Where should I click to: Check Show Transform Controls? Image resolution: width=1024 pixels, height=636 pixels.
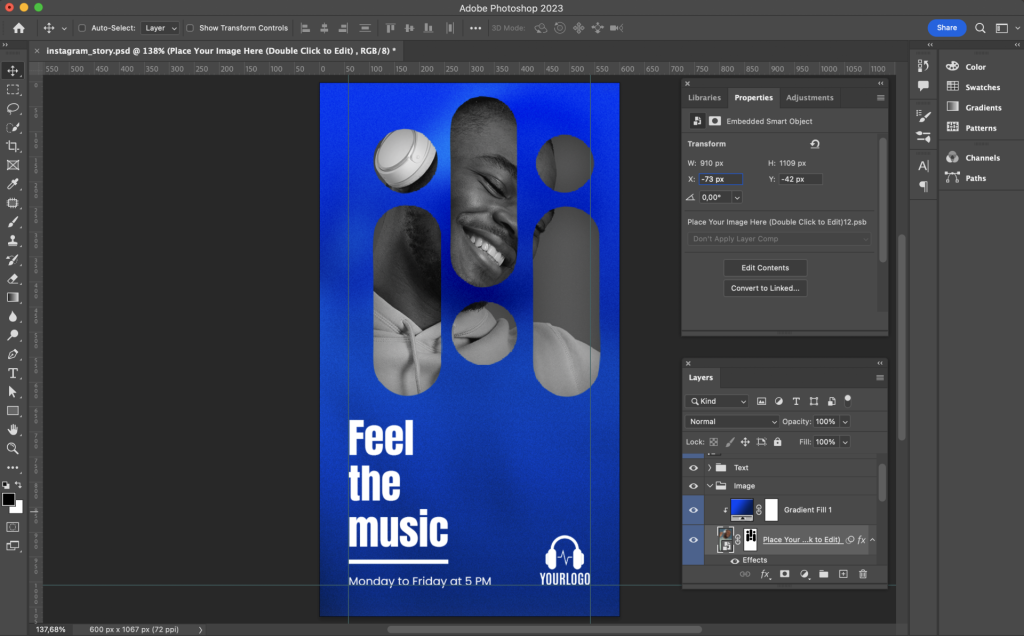(190, 28)
